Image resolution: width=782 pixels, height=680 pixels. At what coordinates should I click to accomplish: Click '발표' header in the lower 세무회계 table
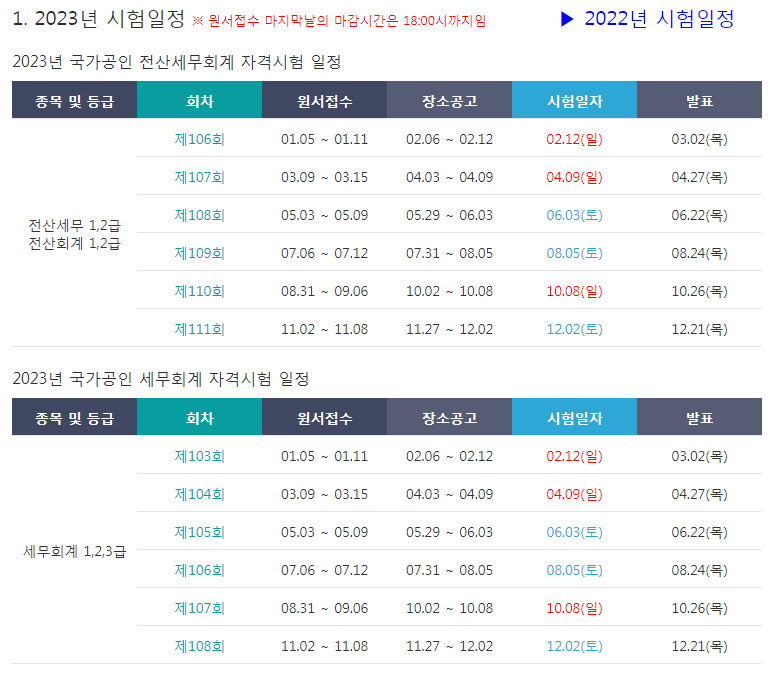[x=699, y=418]
